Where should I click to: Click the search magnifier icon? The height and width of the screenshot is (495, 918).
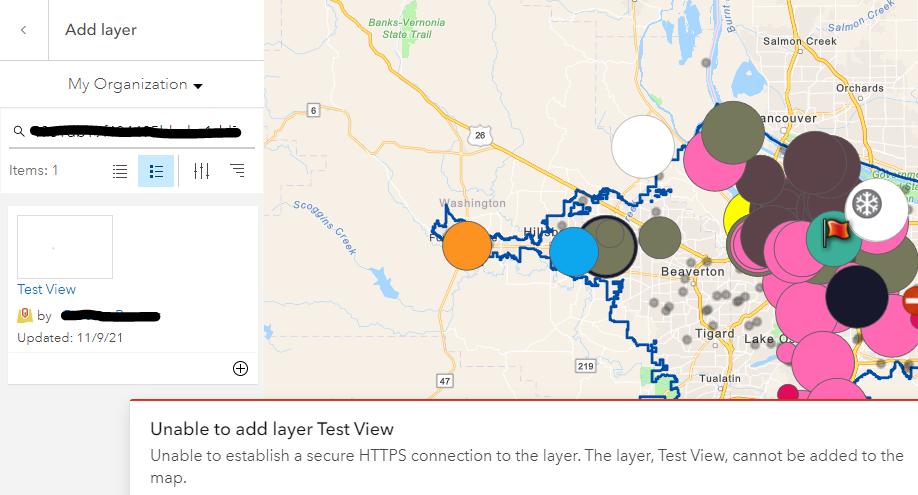pyautogui.click(x=18, y=131)
